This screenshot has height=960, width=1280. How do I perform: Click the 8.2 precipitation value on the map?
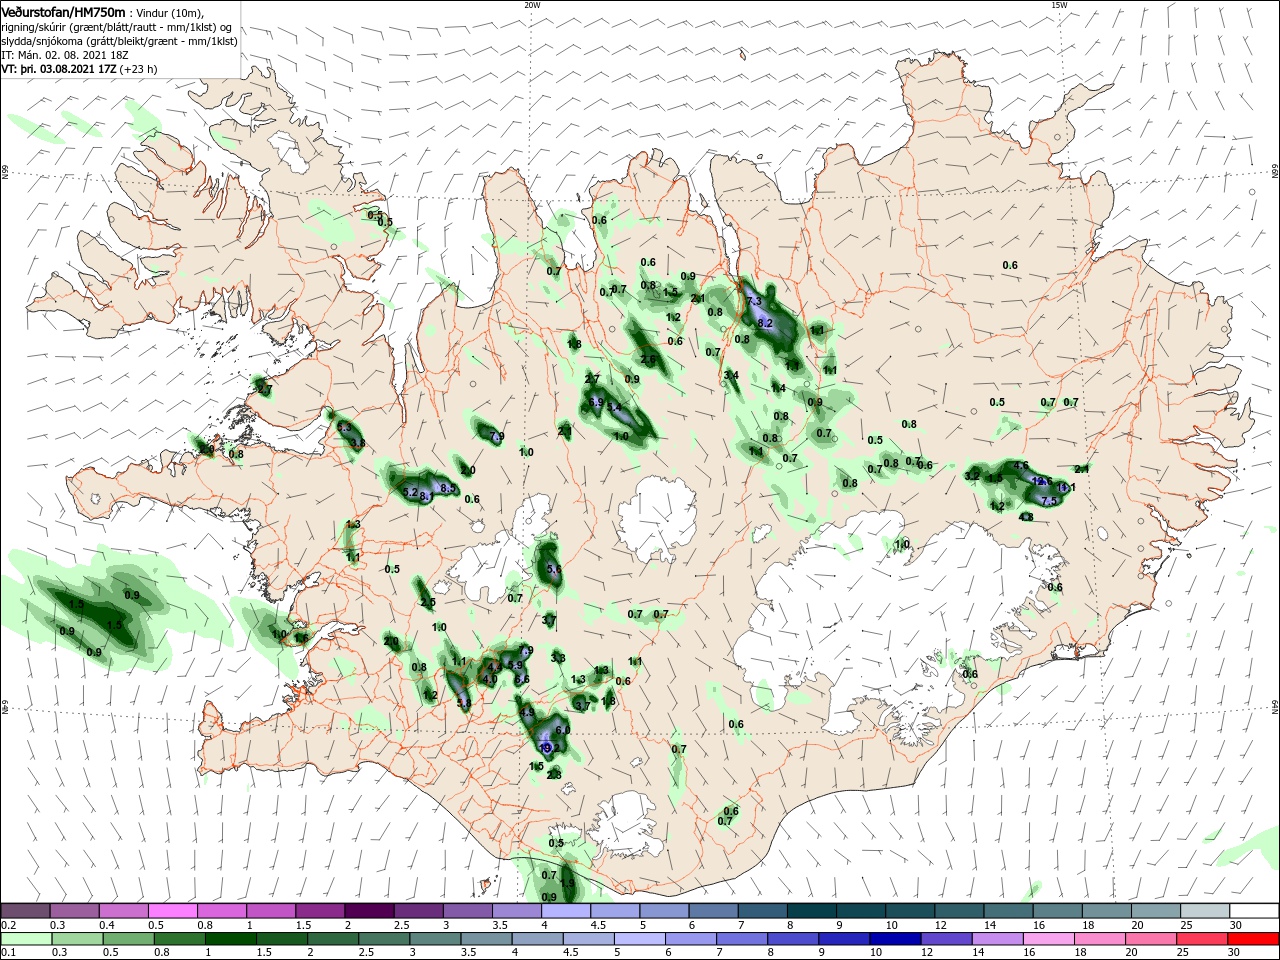click(x=766, y=323)
